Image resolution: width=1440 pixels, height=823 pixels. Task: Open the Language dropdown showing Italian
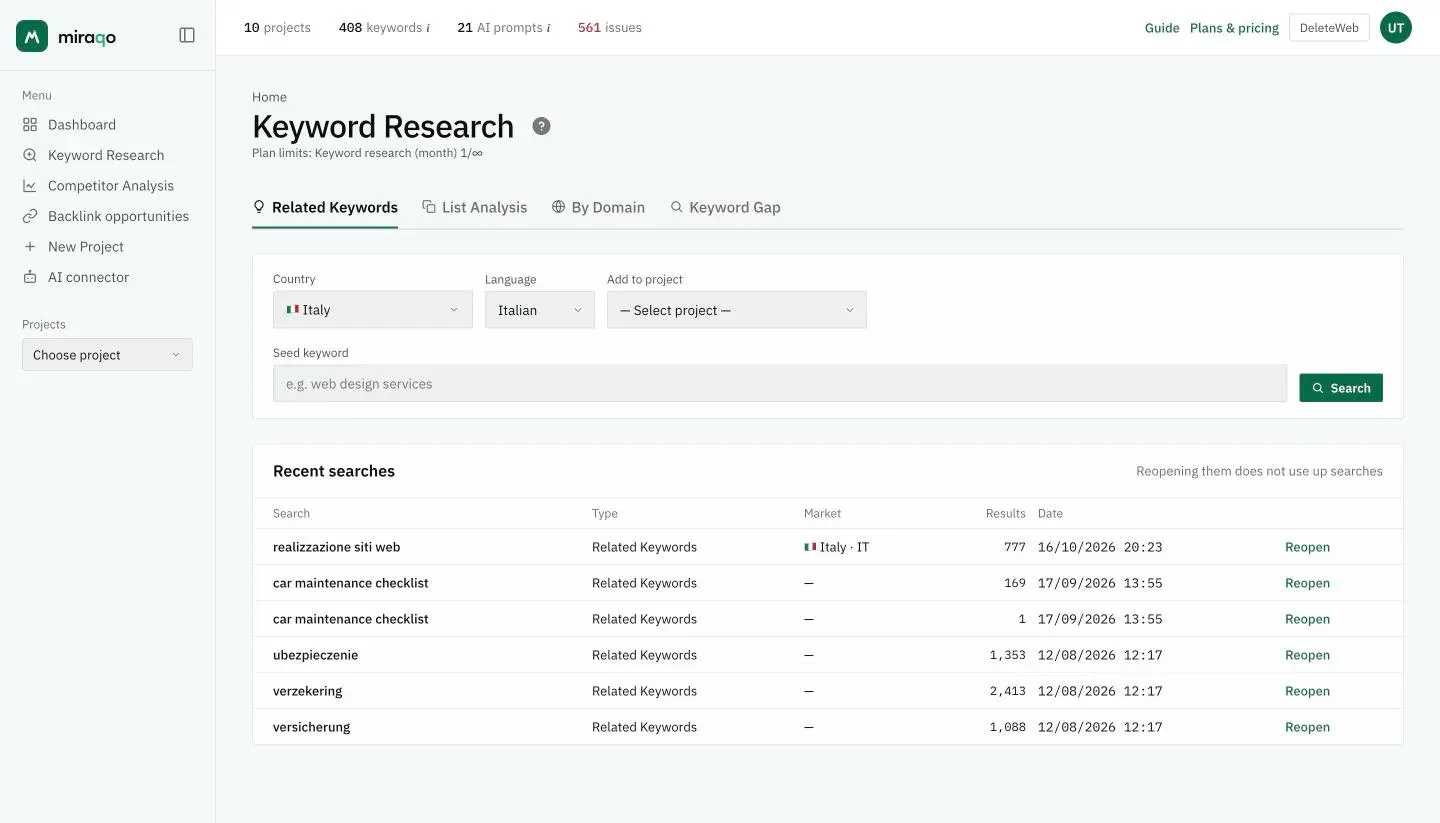click(540, 310)
